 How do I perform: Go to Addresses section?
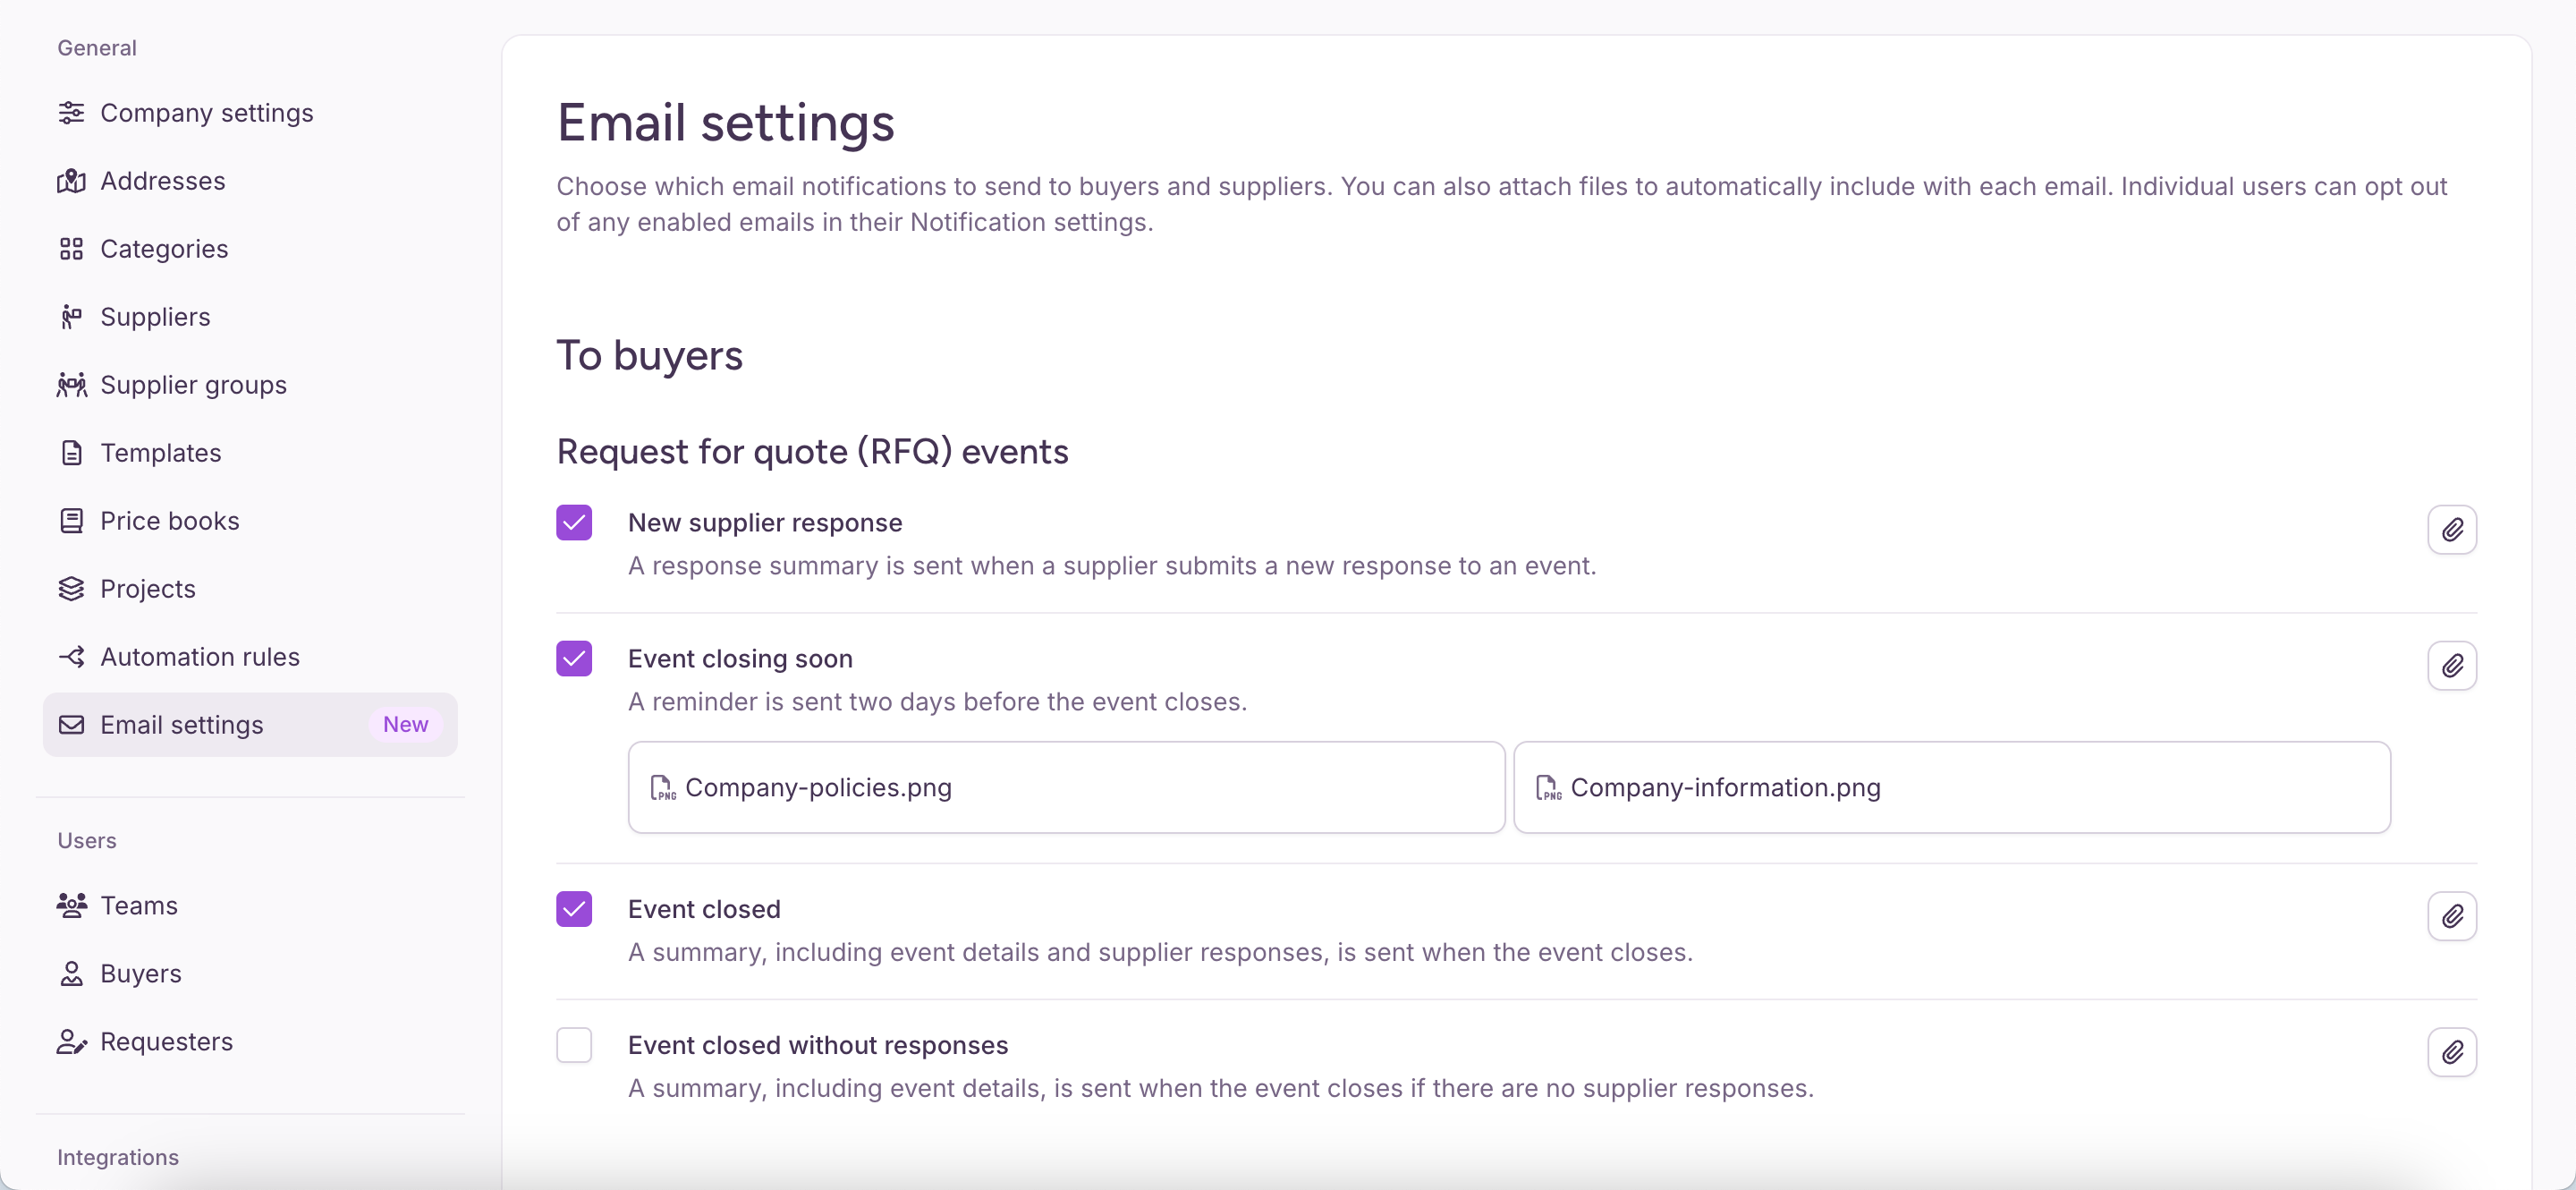click(x=250, y=181)
